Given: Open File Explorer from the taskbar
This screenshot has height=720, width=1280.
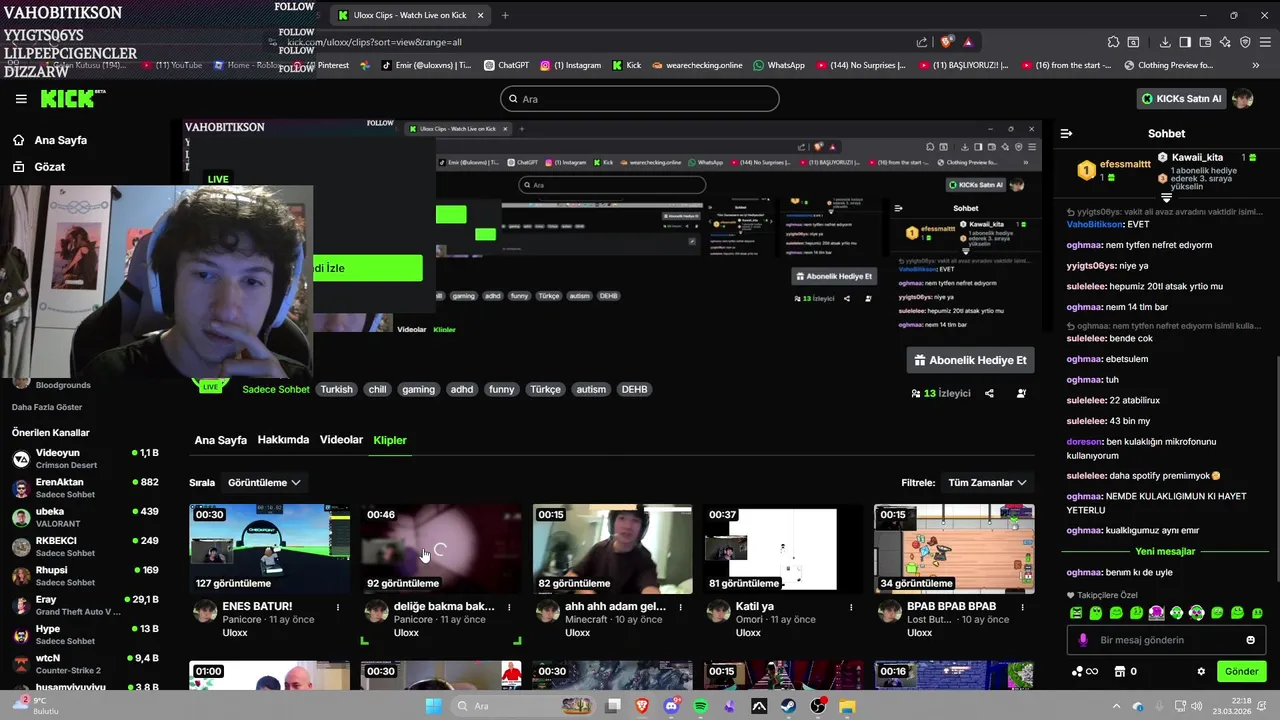Looking at the screenshot, I should [x=847, y=706].
